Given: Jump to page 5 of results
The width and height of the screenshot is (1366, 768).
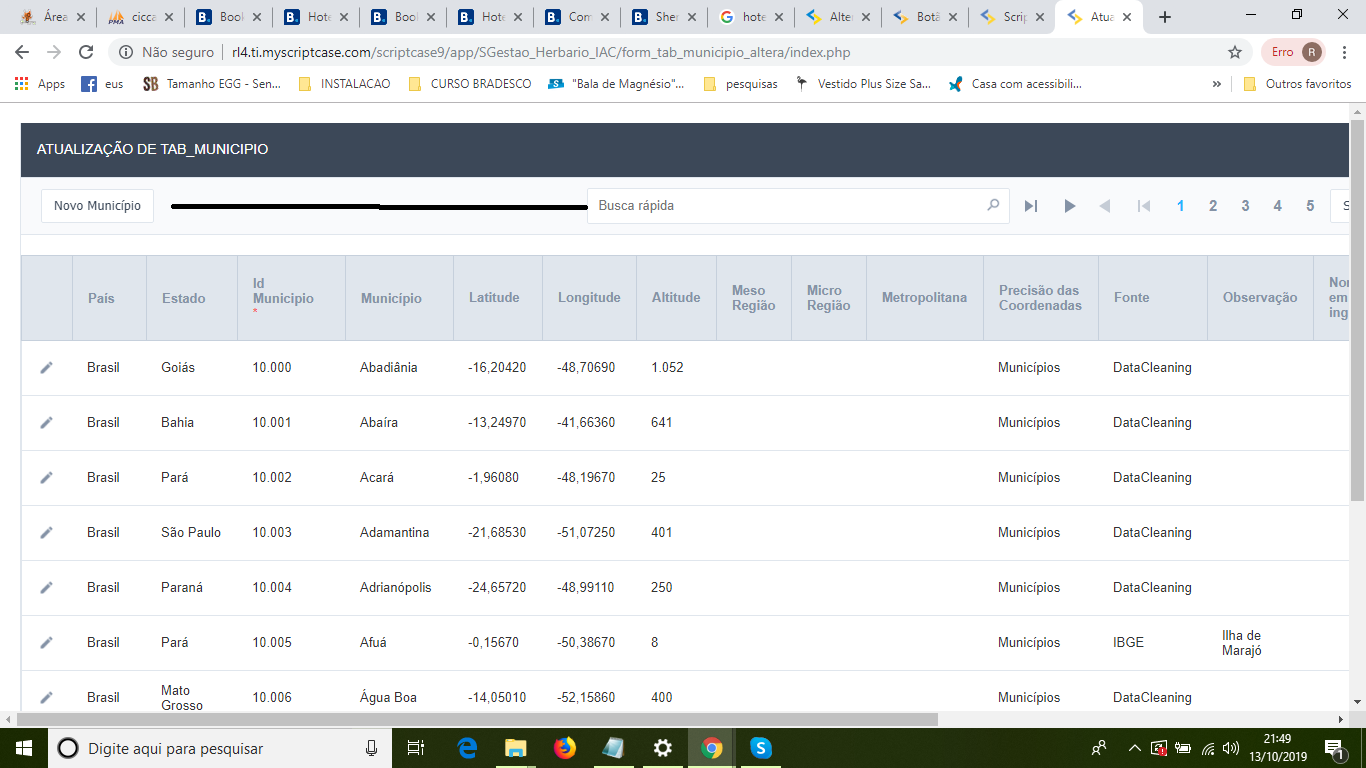Looking at the screenshot, I should coord(1310,206).
